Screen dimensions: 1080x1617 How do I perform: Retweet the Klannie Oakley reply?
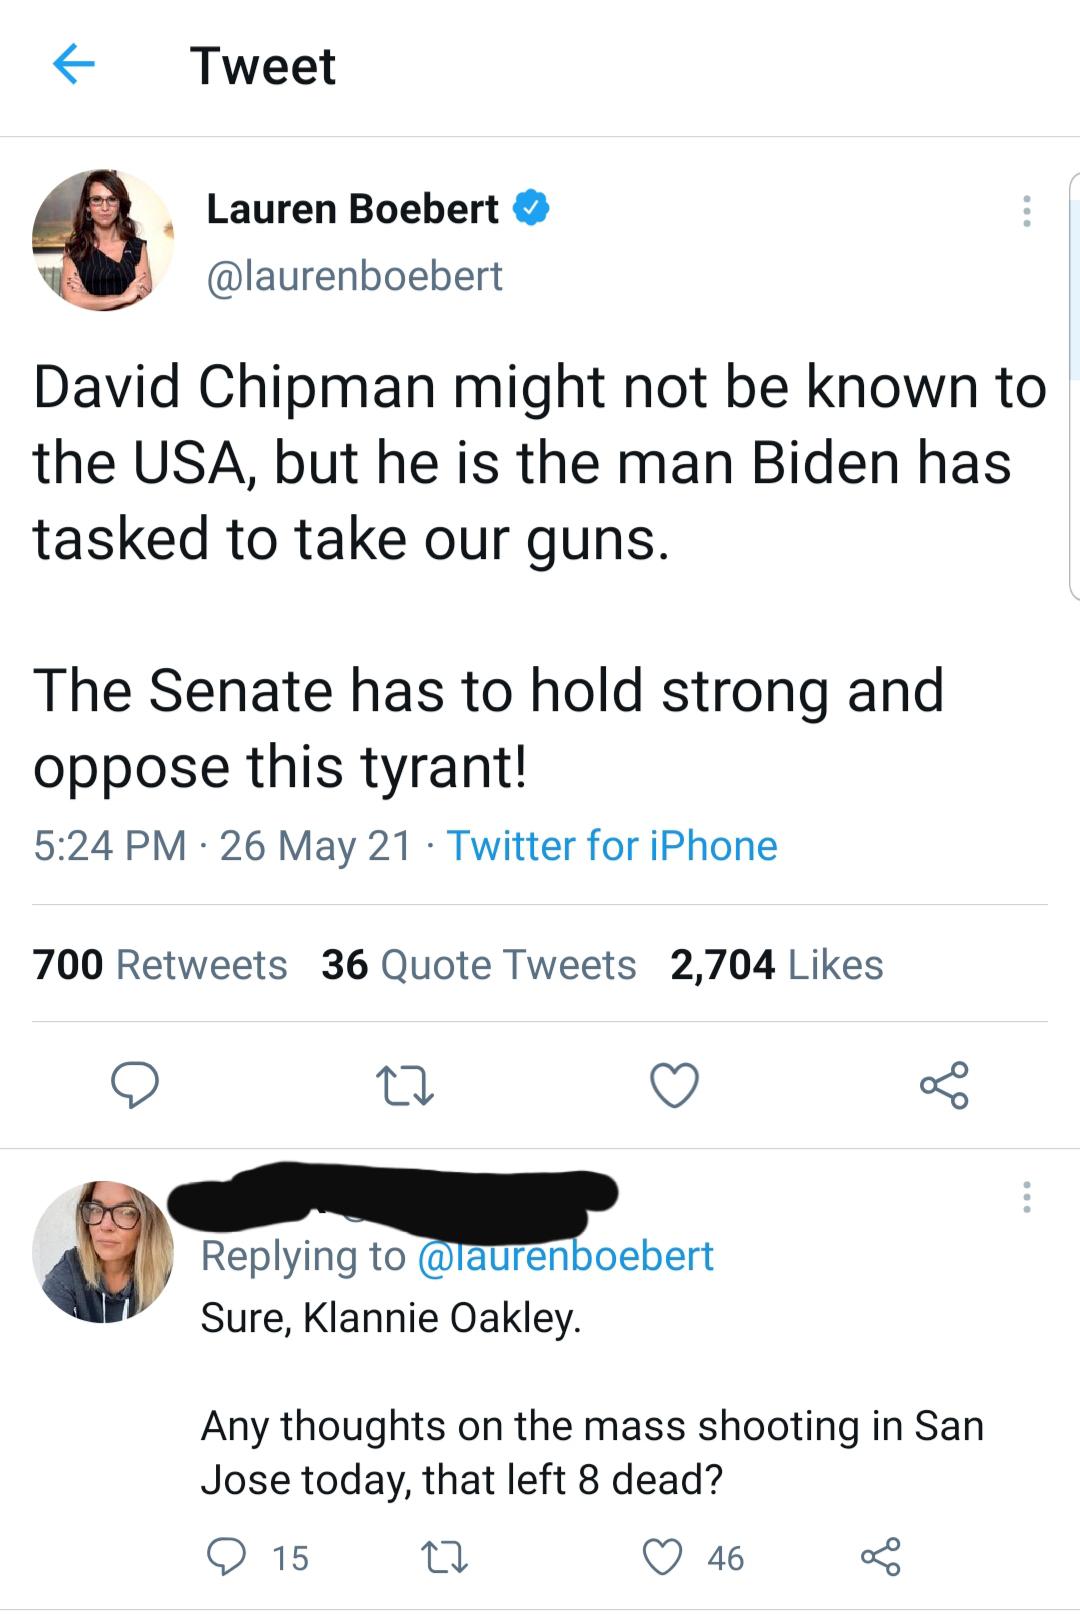pos(444,1557)
